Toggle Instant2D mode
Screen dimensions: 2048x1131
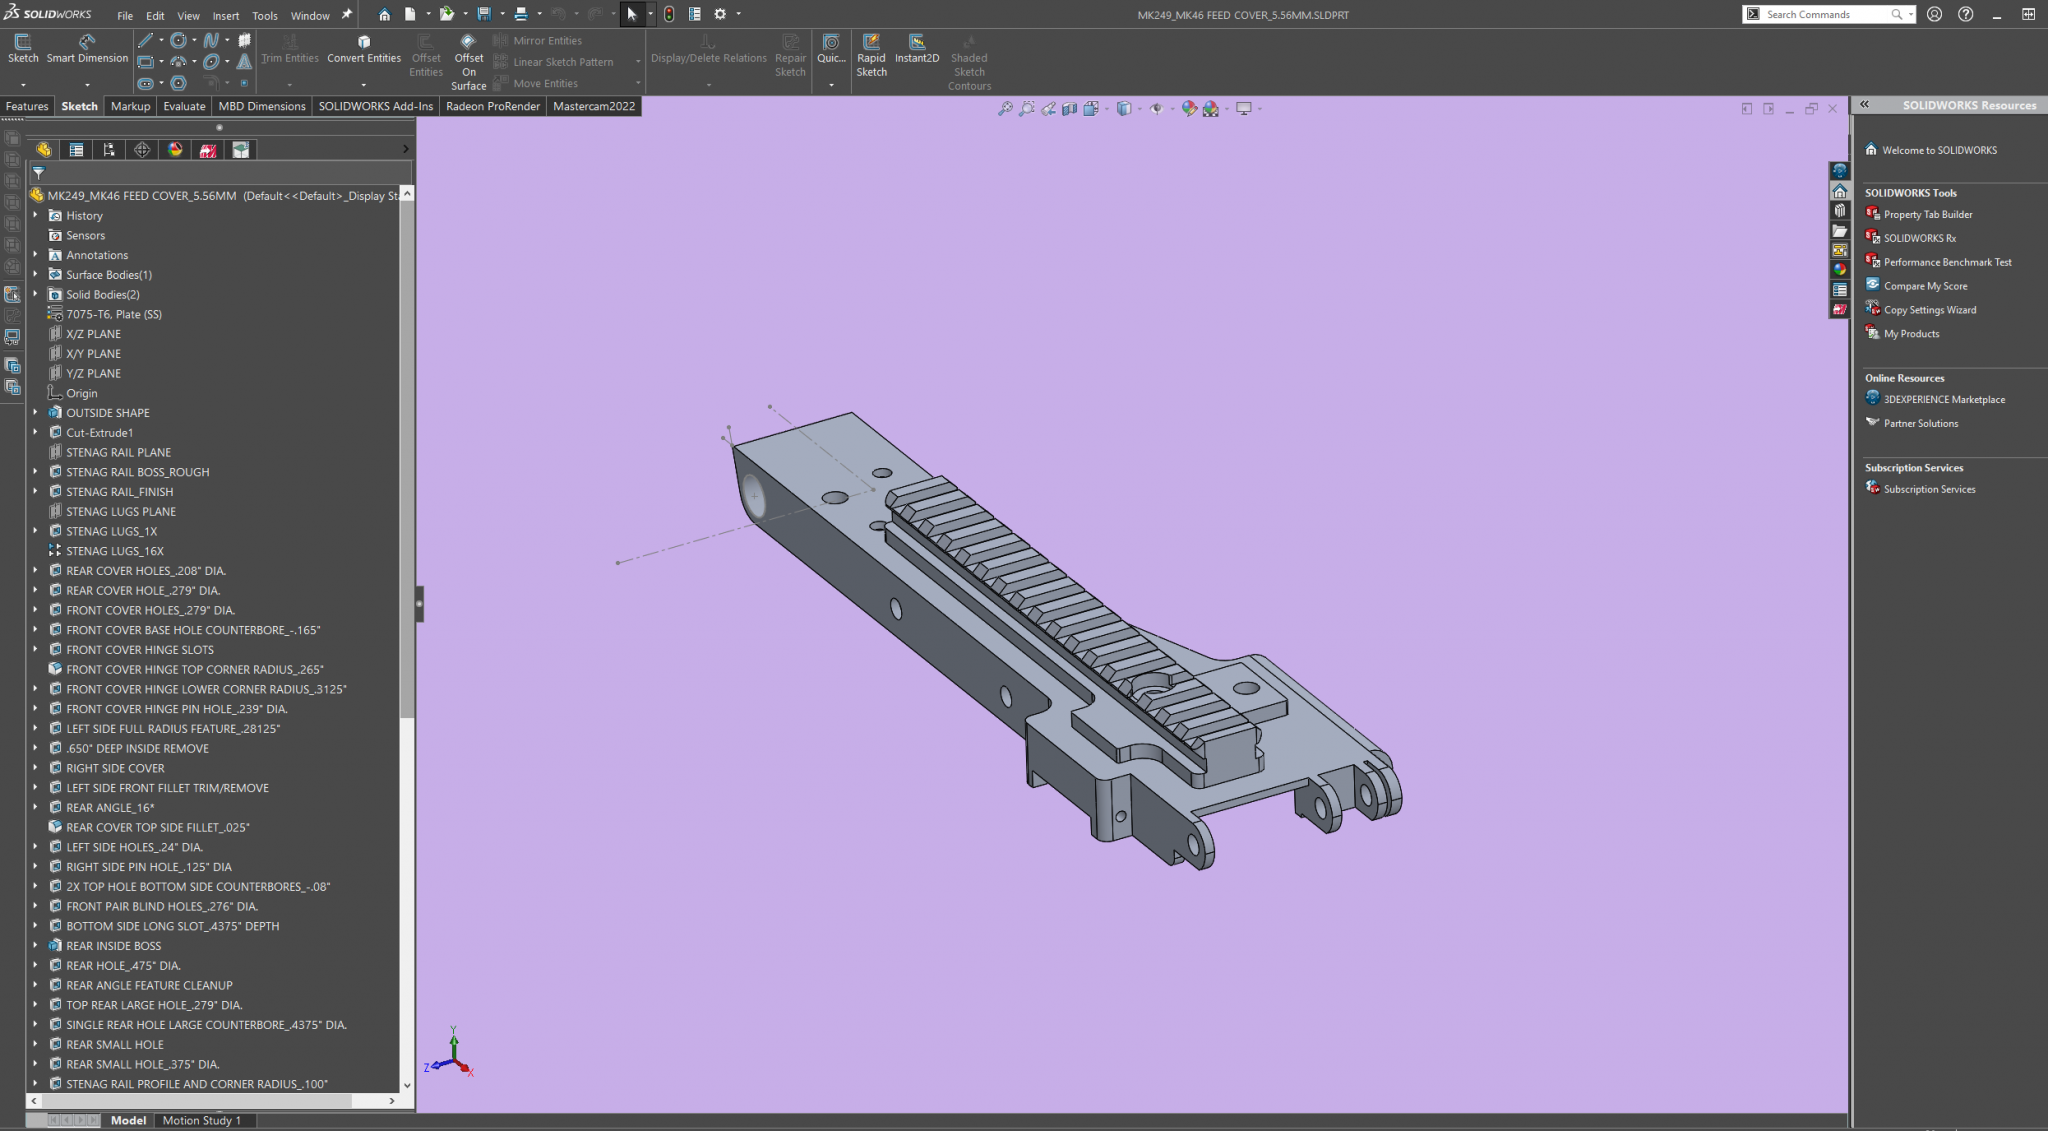(917, 49)
